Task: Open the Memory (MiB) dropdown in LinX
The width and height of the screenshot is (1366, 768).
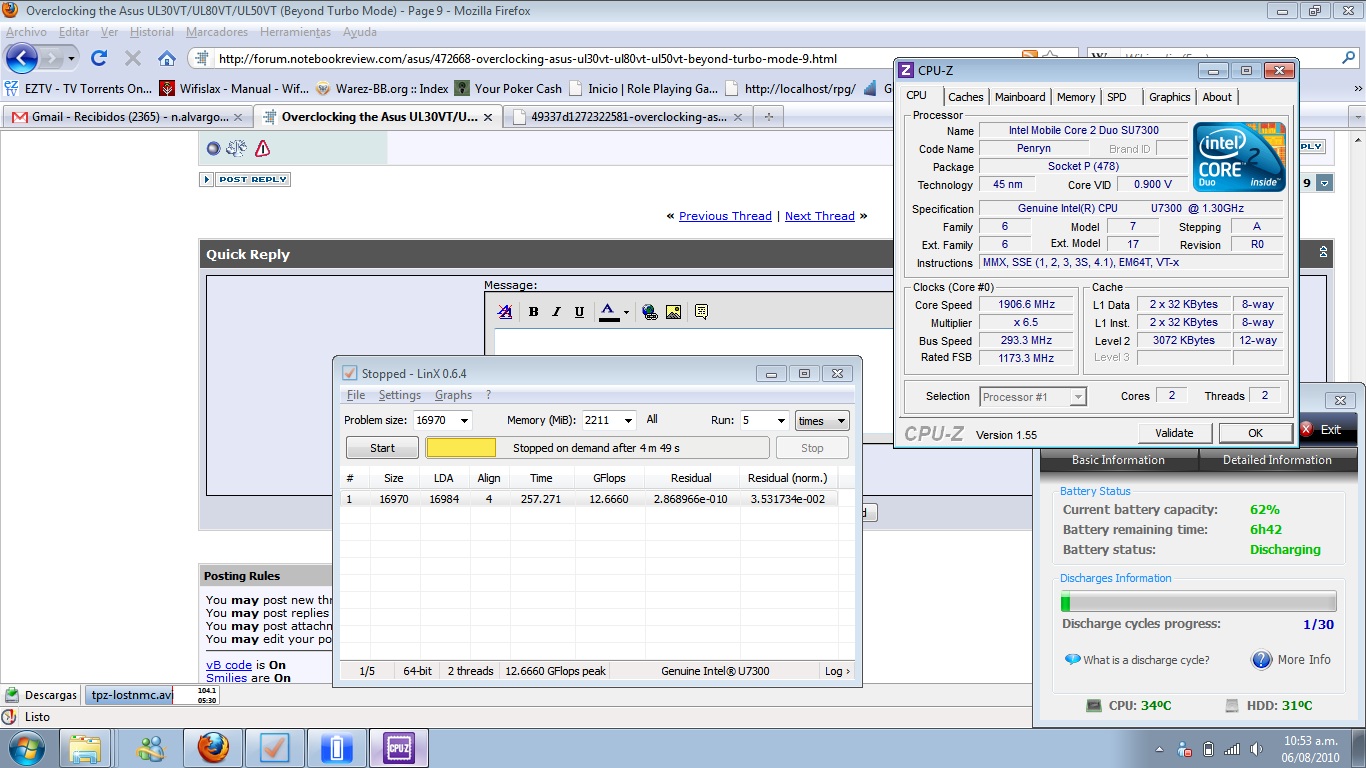Action: (628, 421)
